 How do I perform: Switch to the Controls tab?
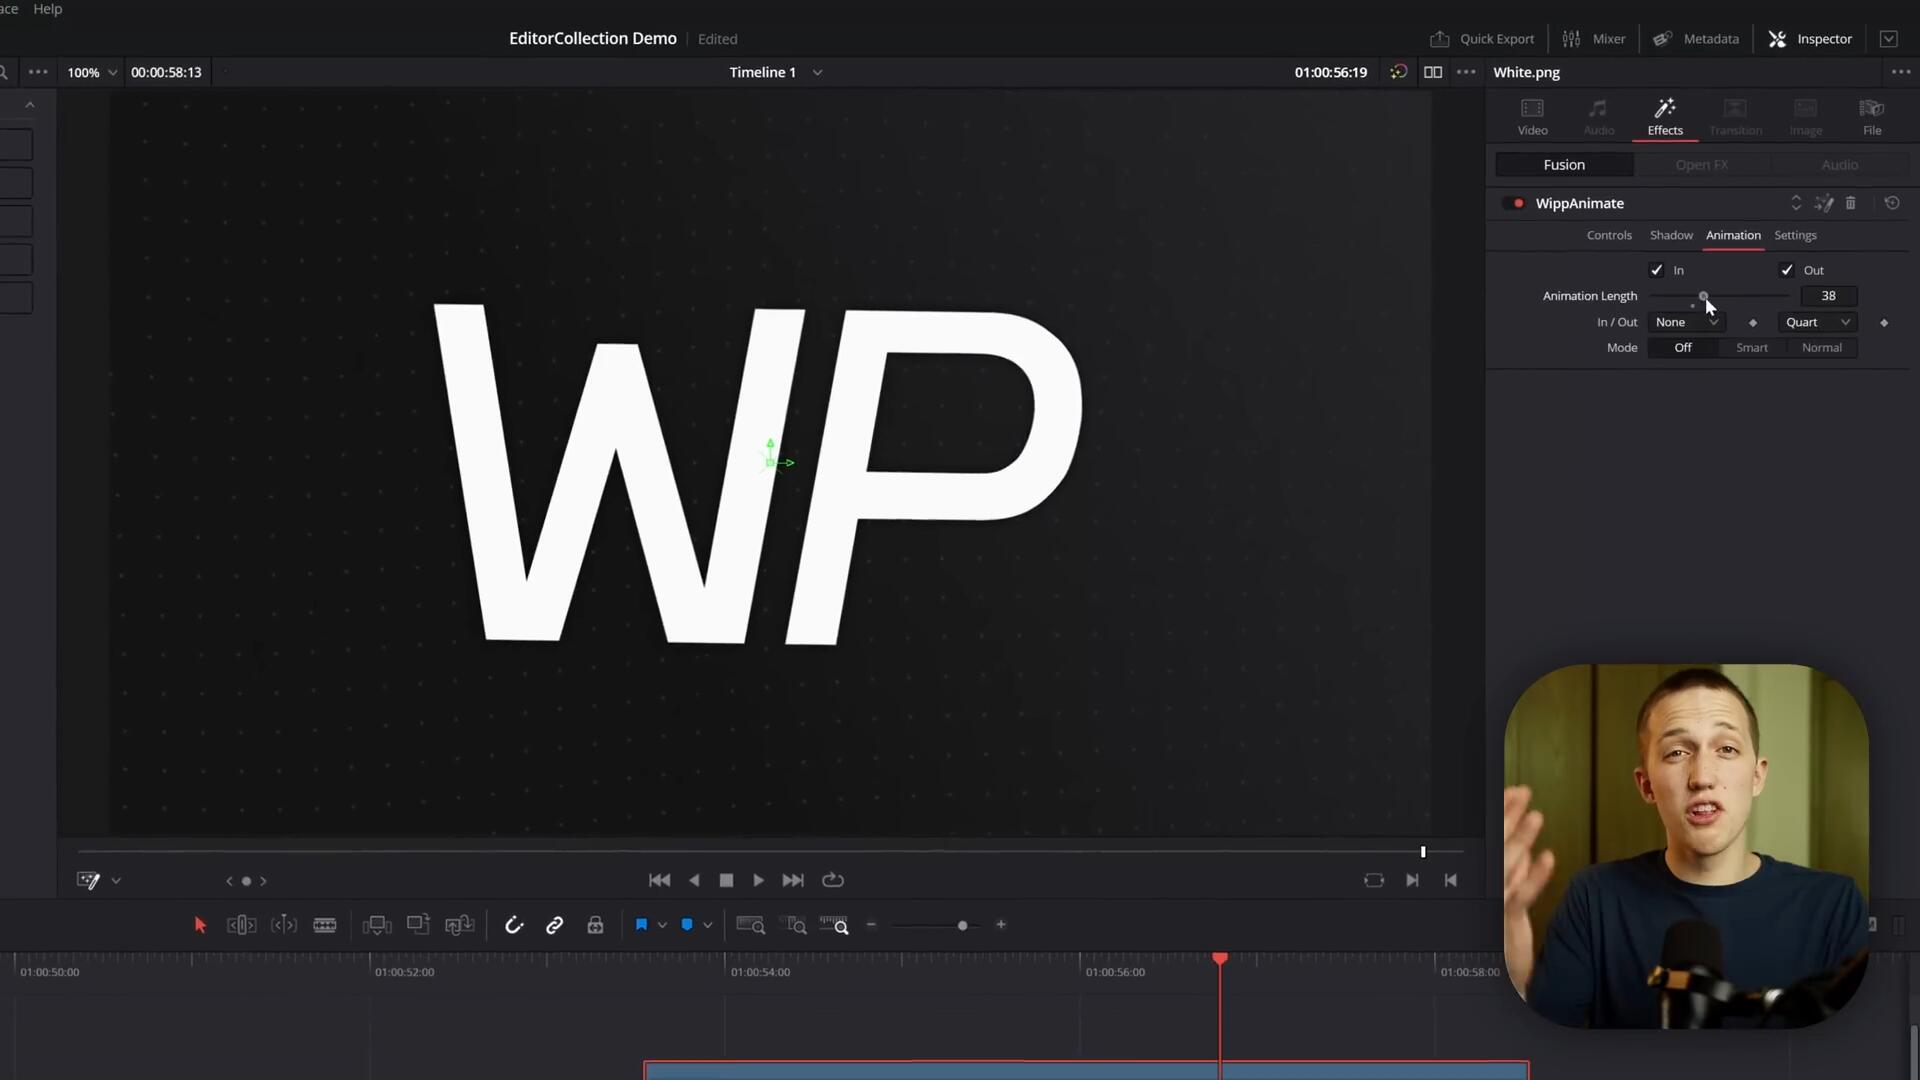point(1609,235)
